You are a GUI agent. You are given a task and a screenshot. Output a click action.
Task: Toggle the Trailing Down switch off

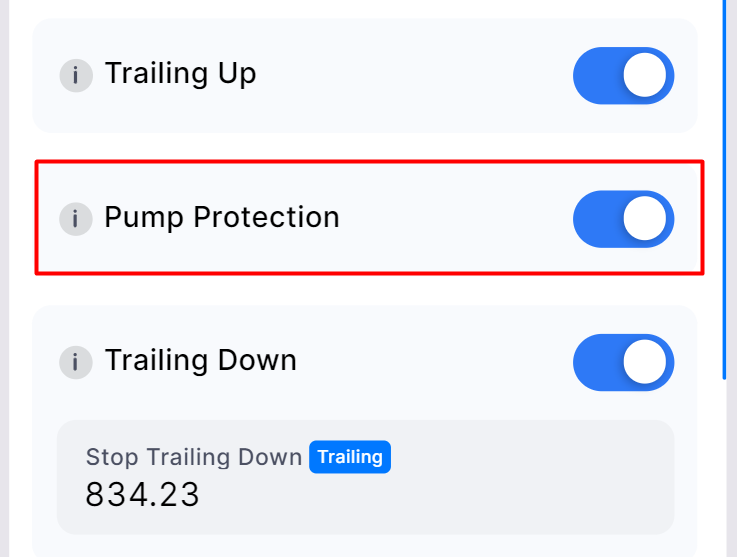(x=623, y=362)
